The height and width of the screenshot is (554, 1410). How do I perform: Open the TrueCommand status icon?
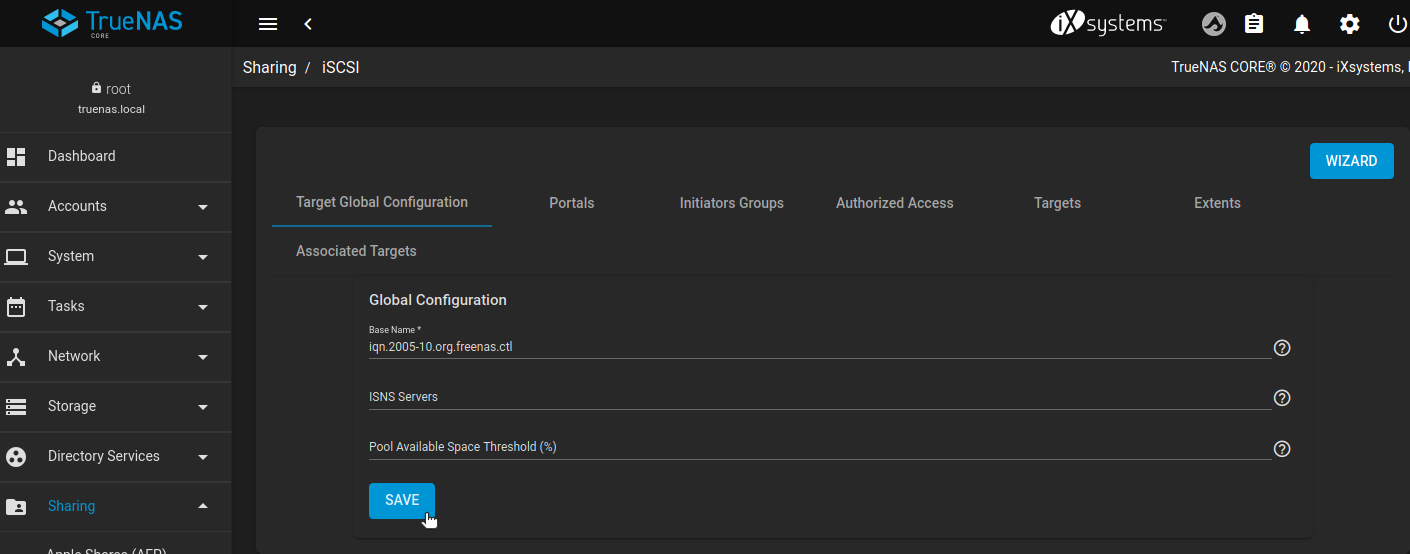click(1213, 24)
